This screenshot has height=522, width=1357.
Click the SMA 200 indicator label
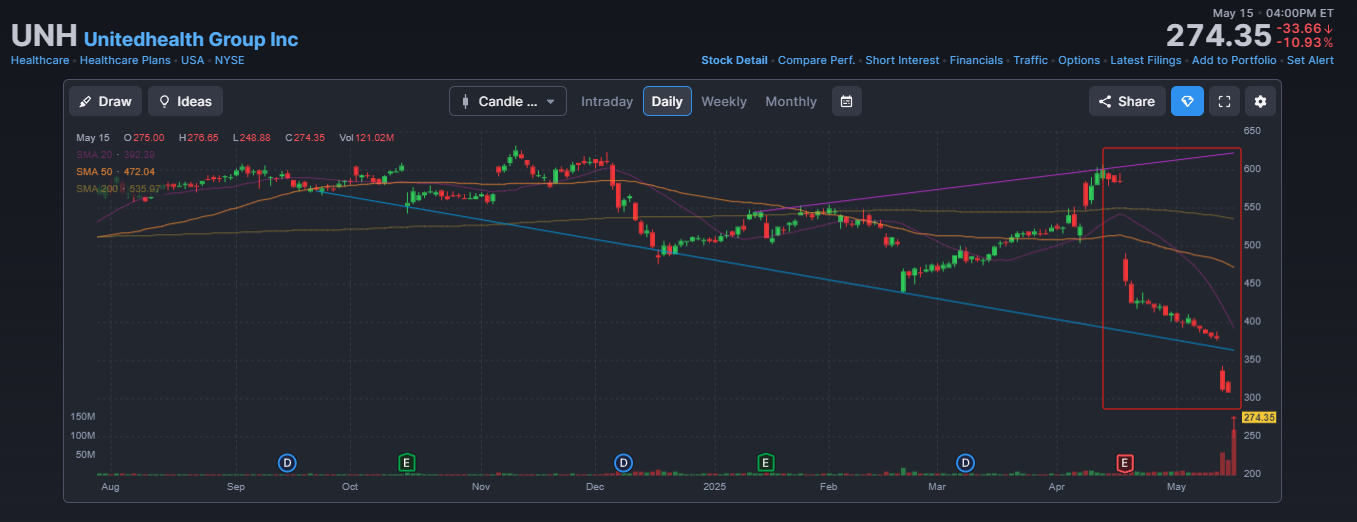pyautogui.click(x=116, y=189)
